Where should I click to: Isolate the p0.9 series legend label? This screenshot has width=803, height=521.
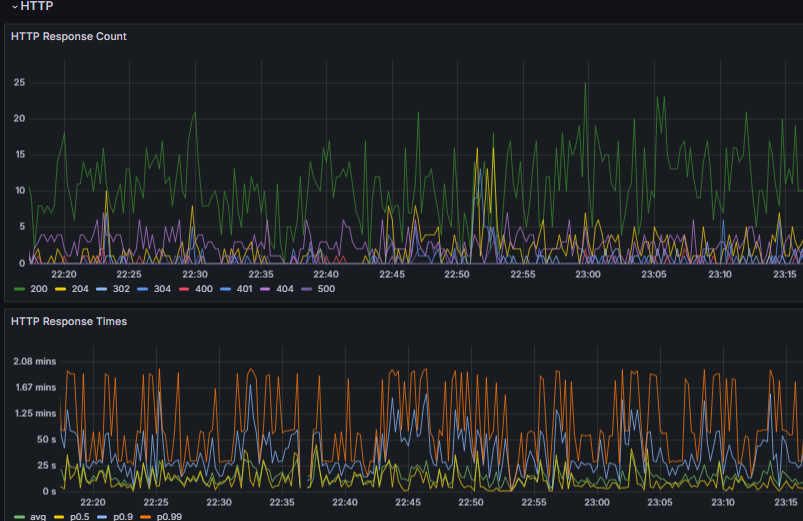[x=122, y=516]
